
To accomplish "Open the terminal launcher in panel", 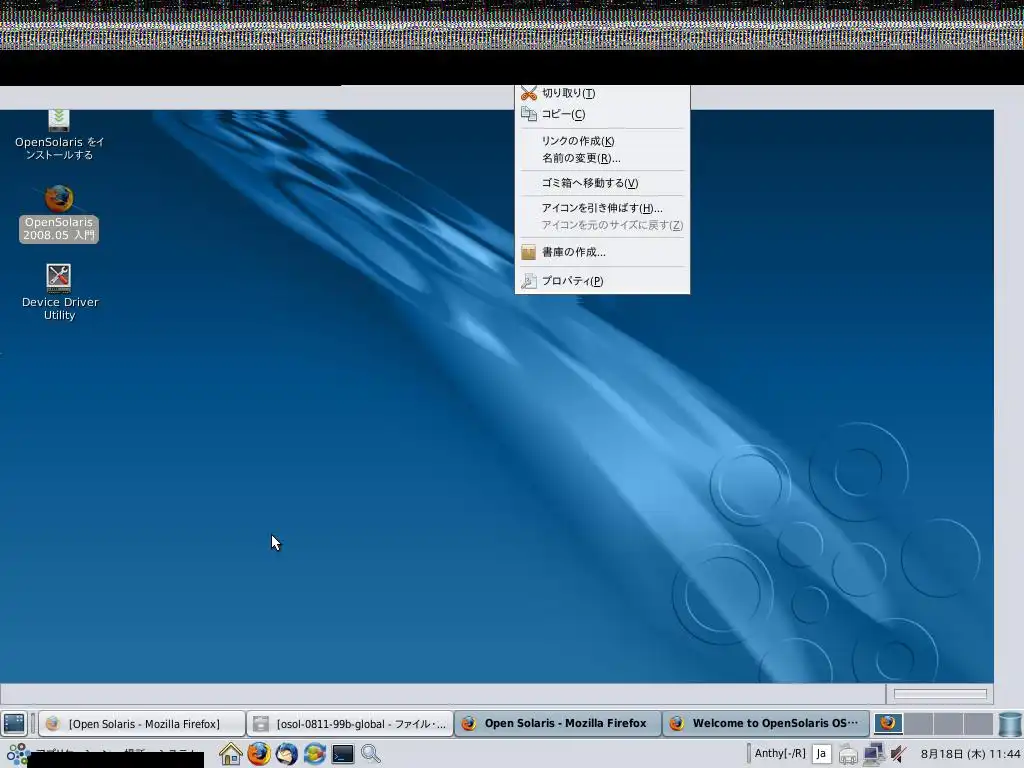I will click(342, 754).
